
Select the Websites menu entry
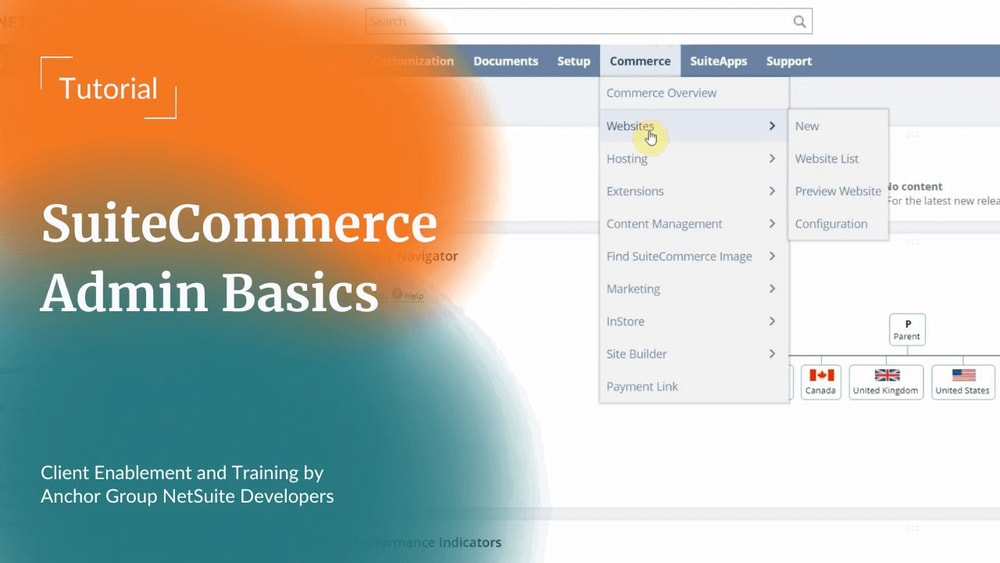pos(694,126)
